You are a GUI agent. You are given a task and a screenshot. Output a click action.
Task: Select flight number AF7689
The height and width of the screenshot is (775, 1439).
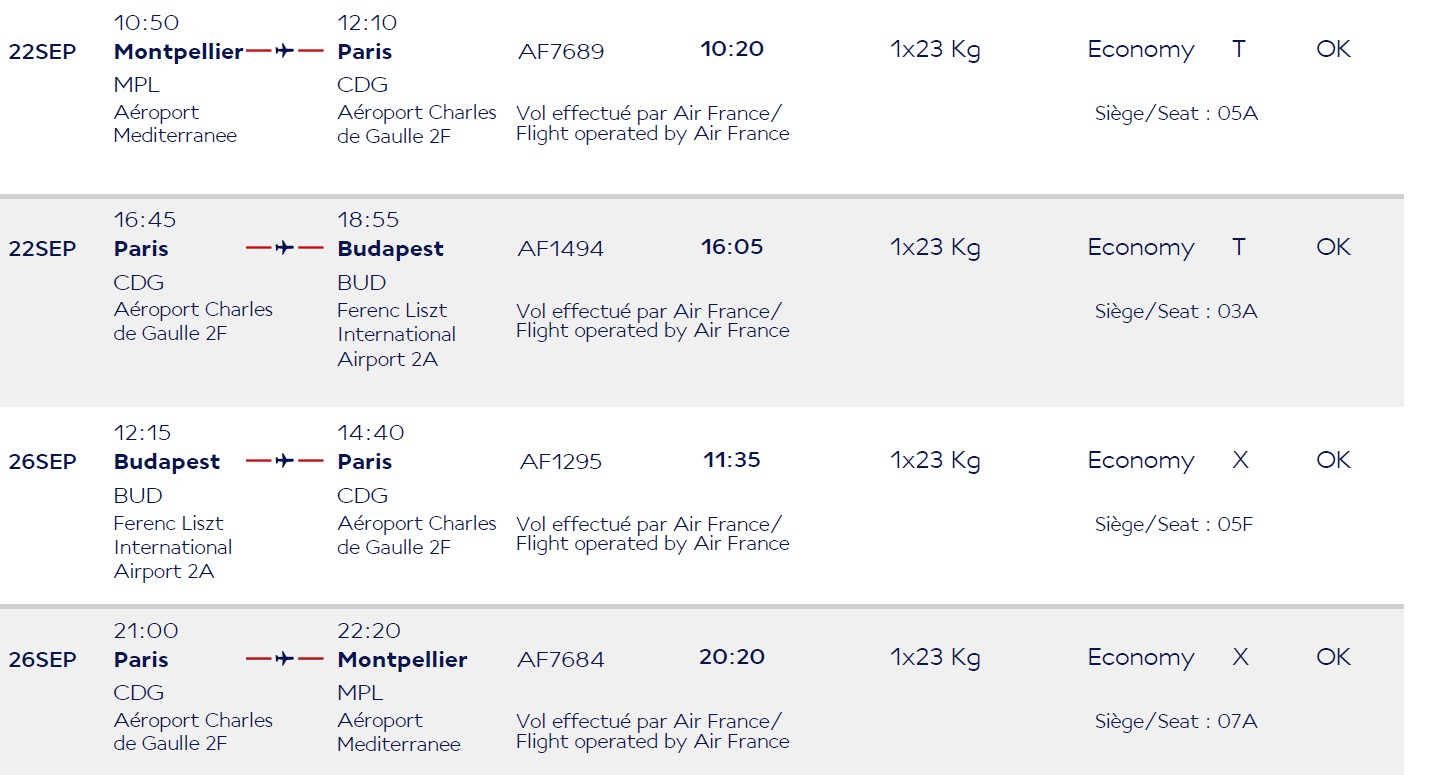pos(561,52)
